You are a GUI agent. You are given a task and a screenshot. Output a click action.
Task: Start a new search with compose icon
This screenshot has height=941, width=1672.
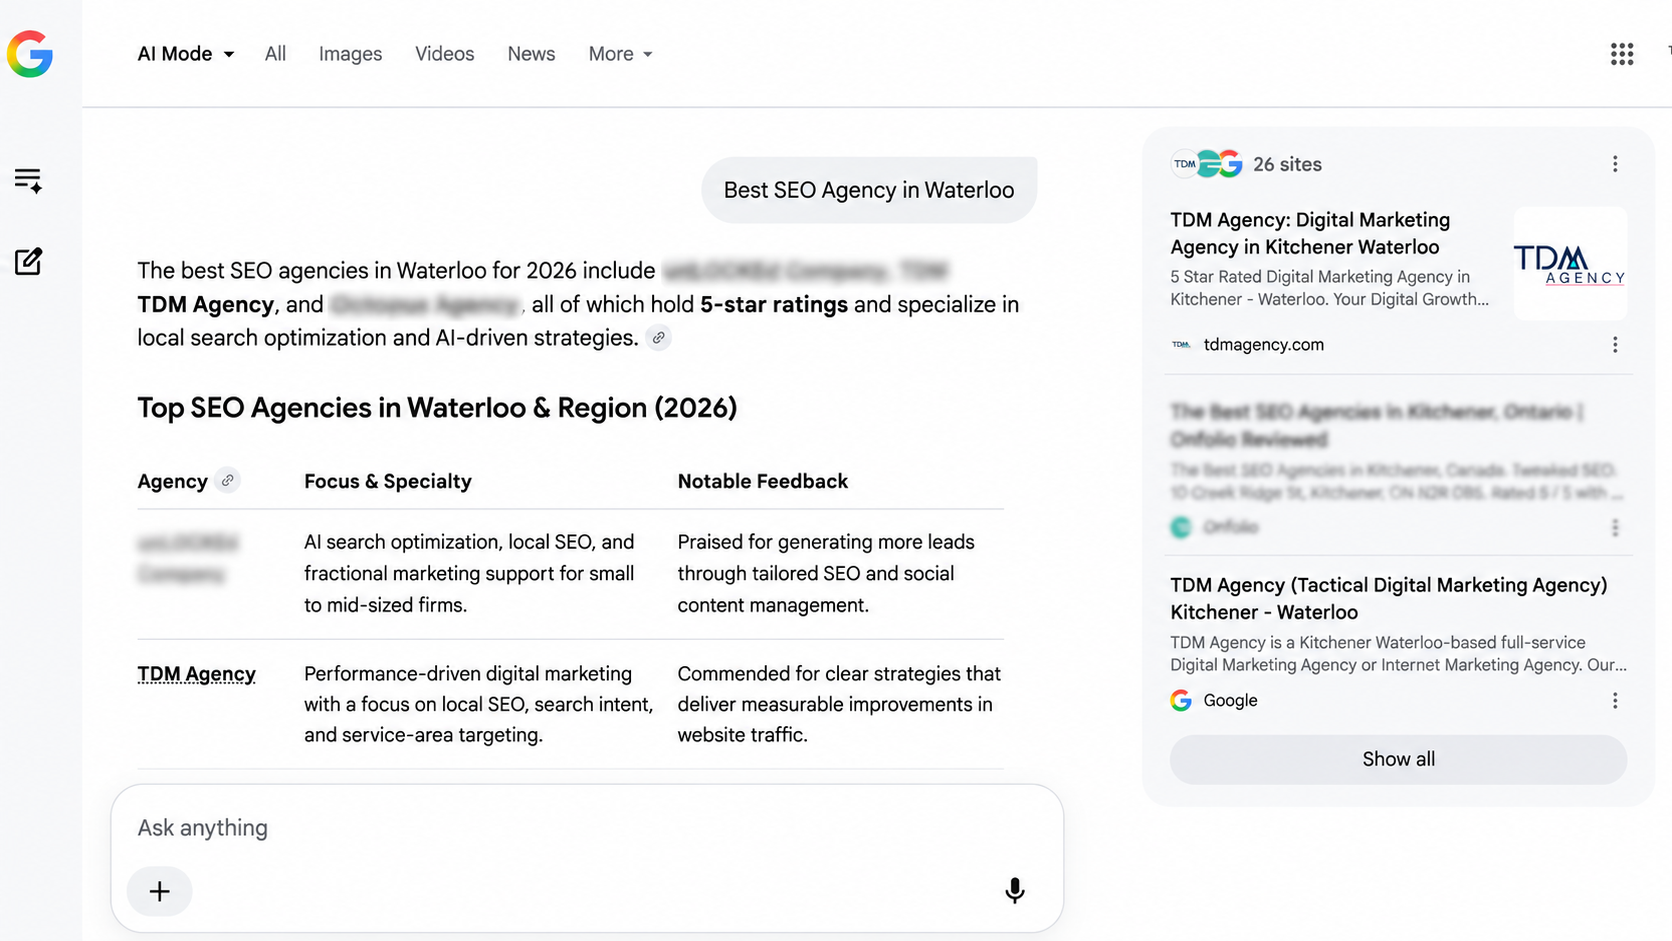[28, 262]
